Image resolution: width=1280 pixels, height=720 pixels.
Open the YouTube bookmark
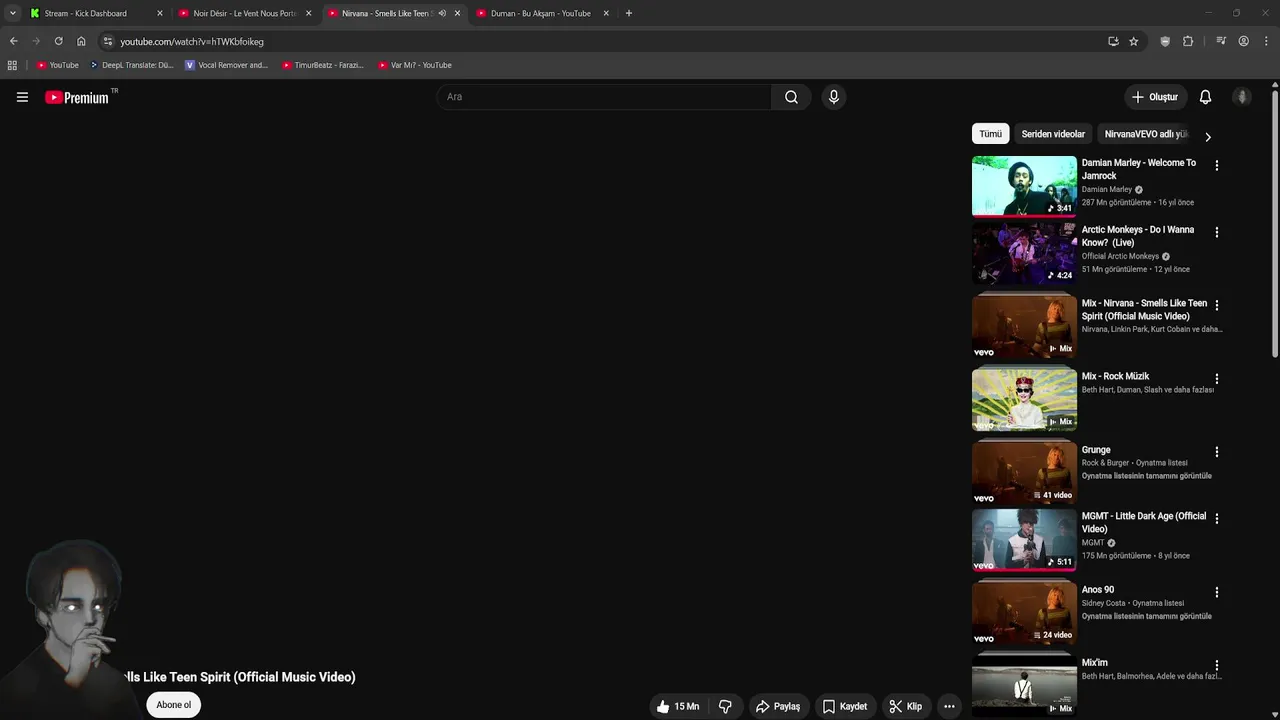point(57,65)
